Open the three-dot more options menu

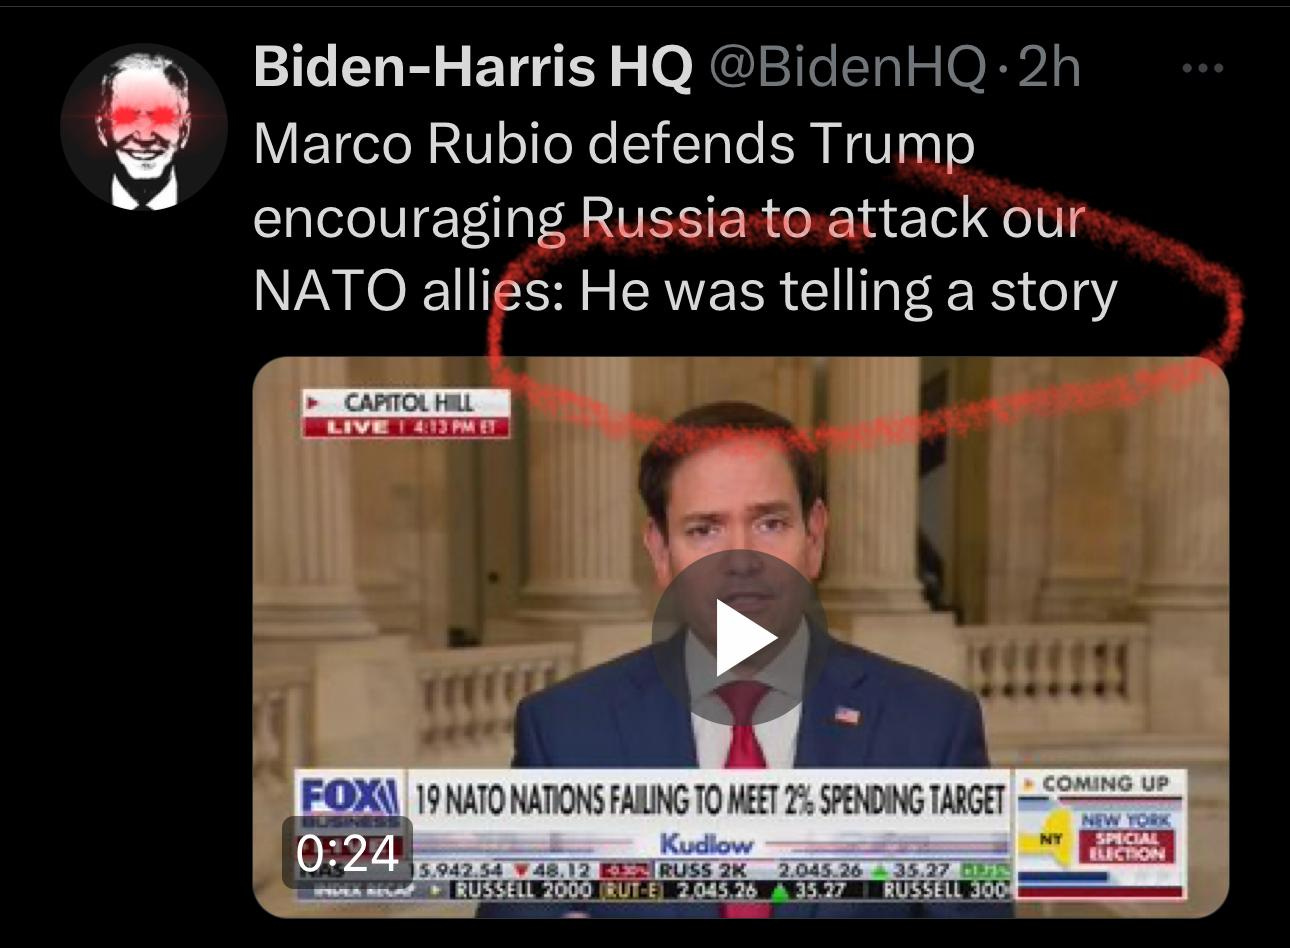tap(1203, 68)
